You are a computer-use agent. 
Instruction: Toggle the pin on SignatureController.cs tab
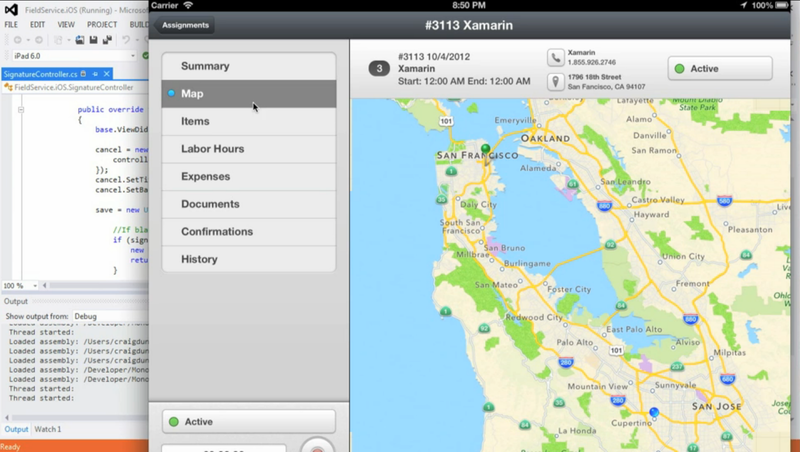[x=95, y=74]
